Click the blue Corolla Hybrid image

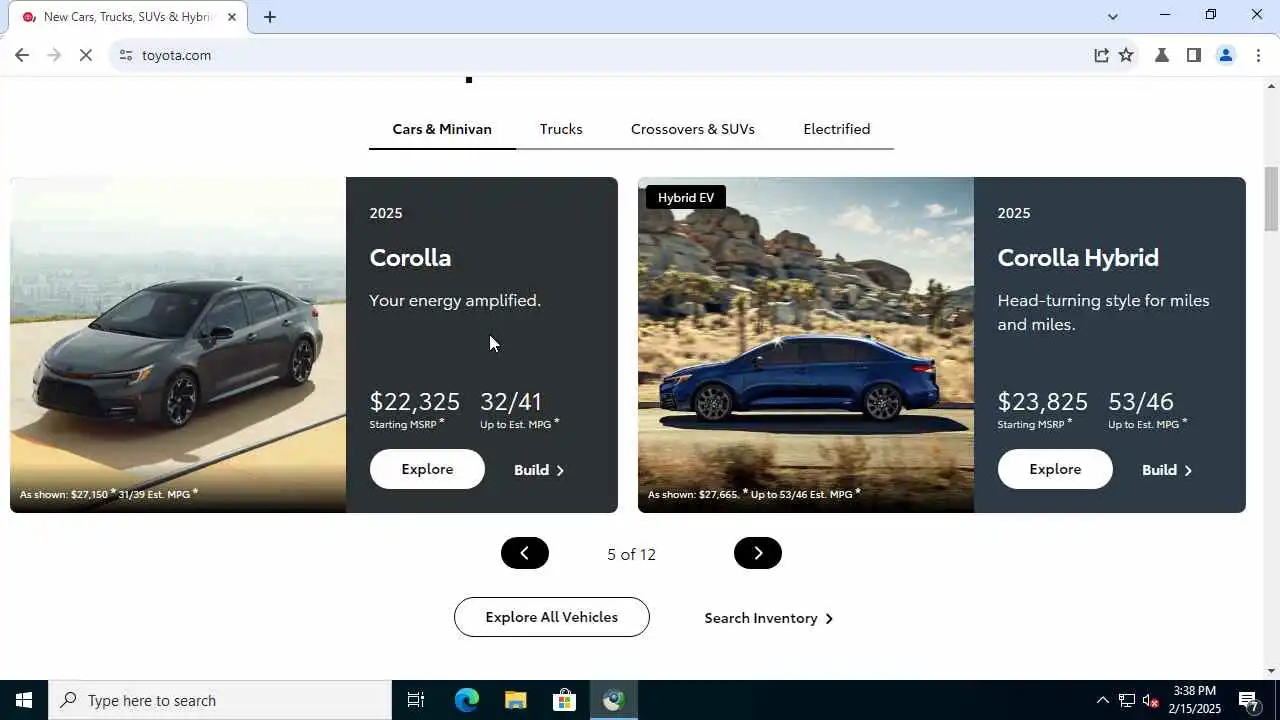(806, 345)
